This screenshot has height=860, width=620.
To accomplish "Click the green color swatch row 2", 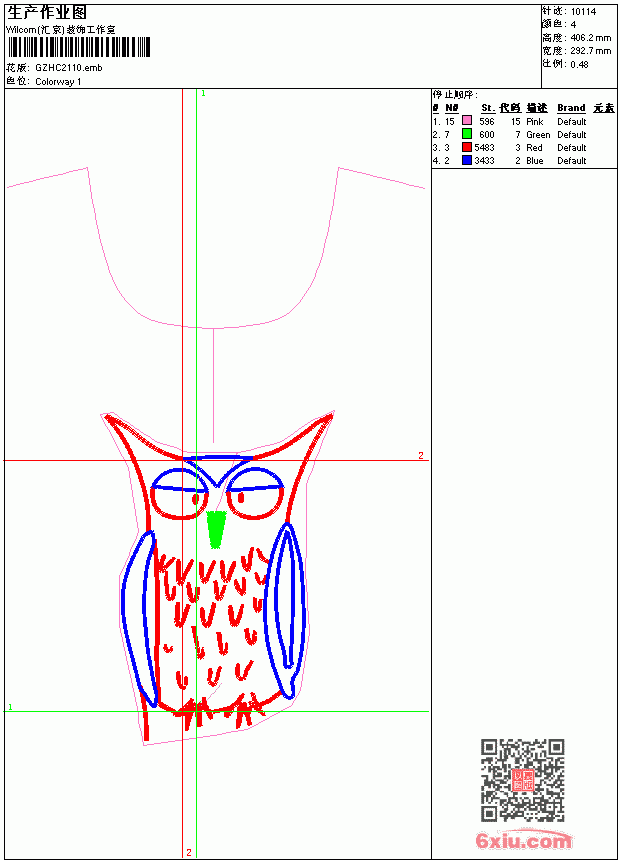I will [x=467, y=134].
